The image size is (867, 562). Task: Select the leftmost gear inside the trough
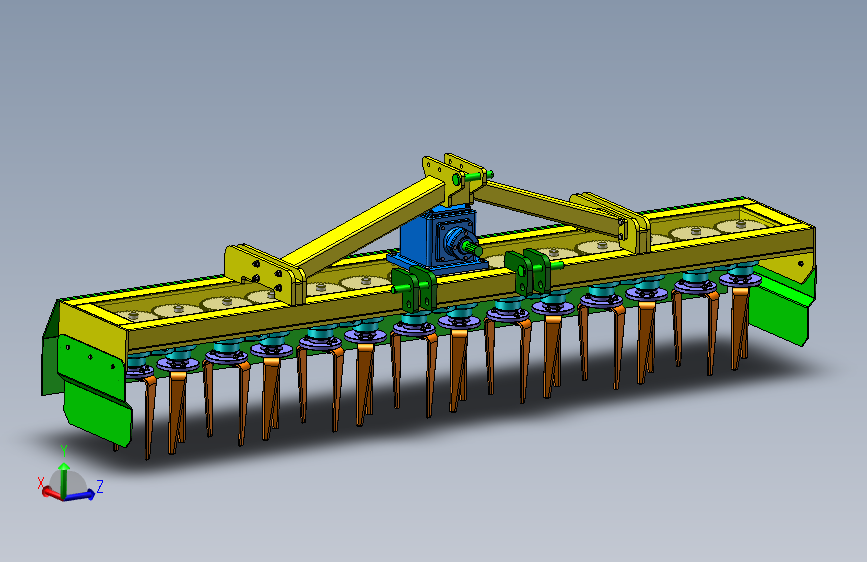[x=134, y=316]
